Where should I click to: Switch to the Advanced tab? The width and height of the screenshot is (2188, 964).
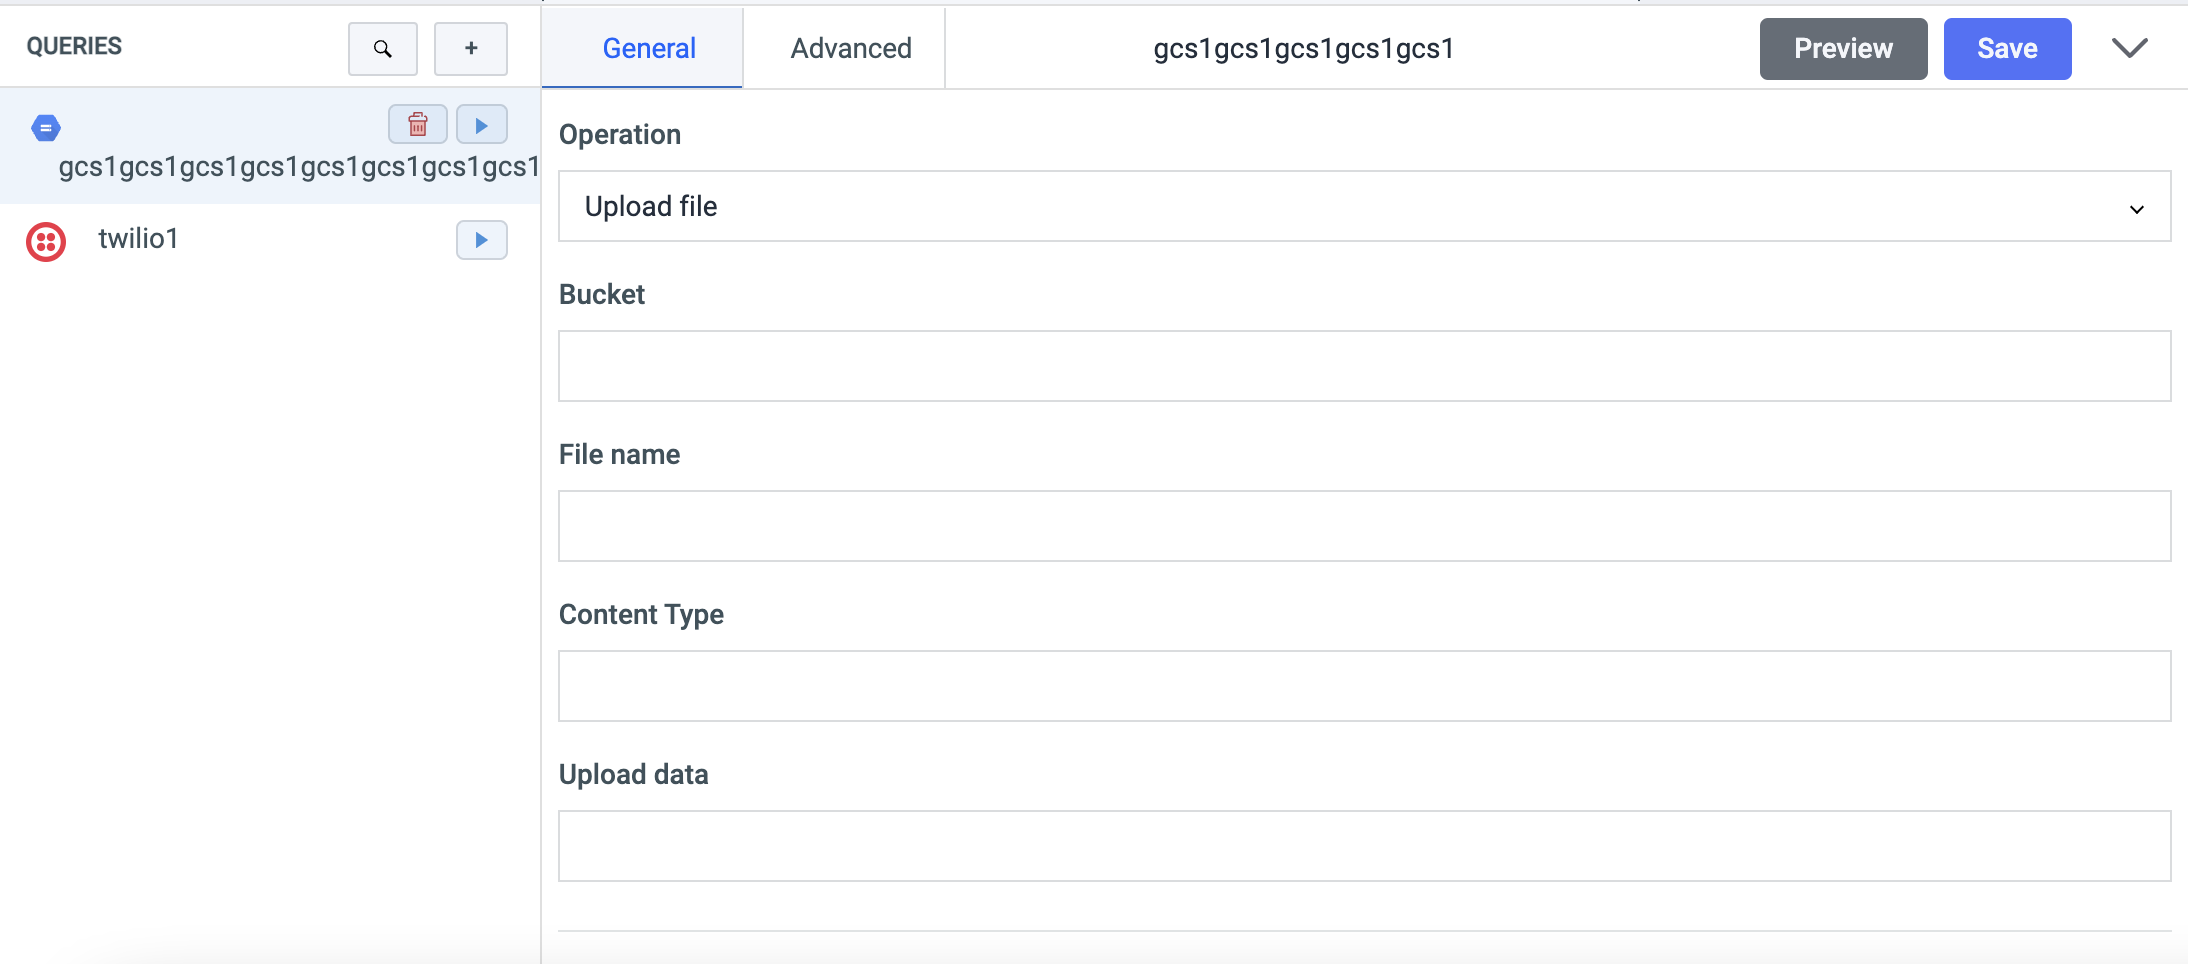[849, 47]
